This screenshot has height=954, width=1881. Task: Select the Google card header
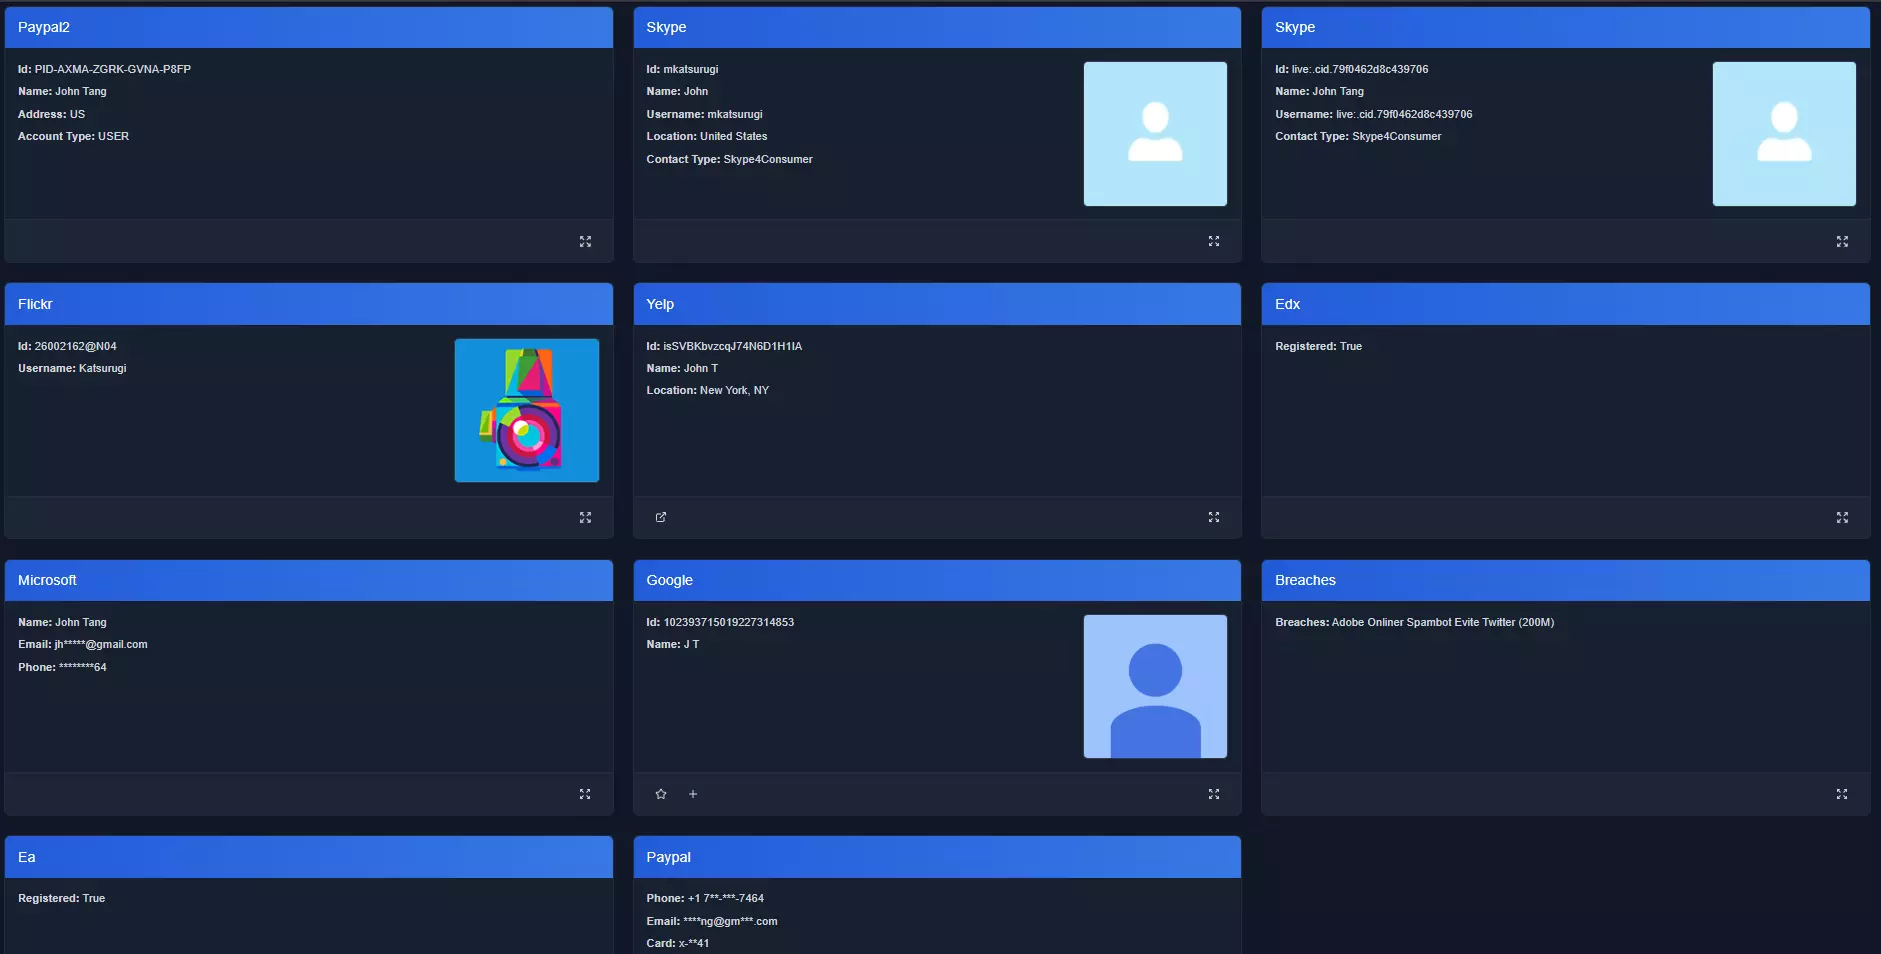pos(937,580)
